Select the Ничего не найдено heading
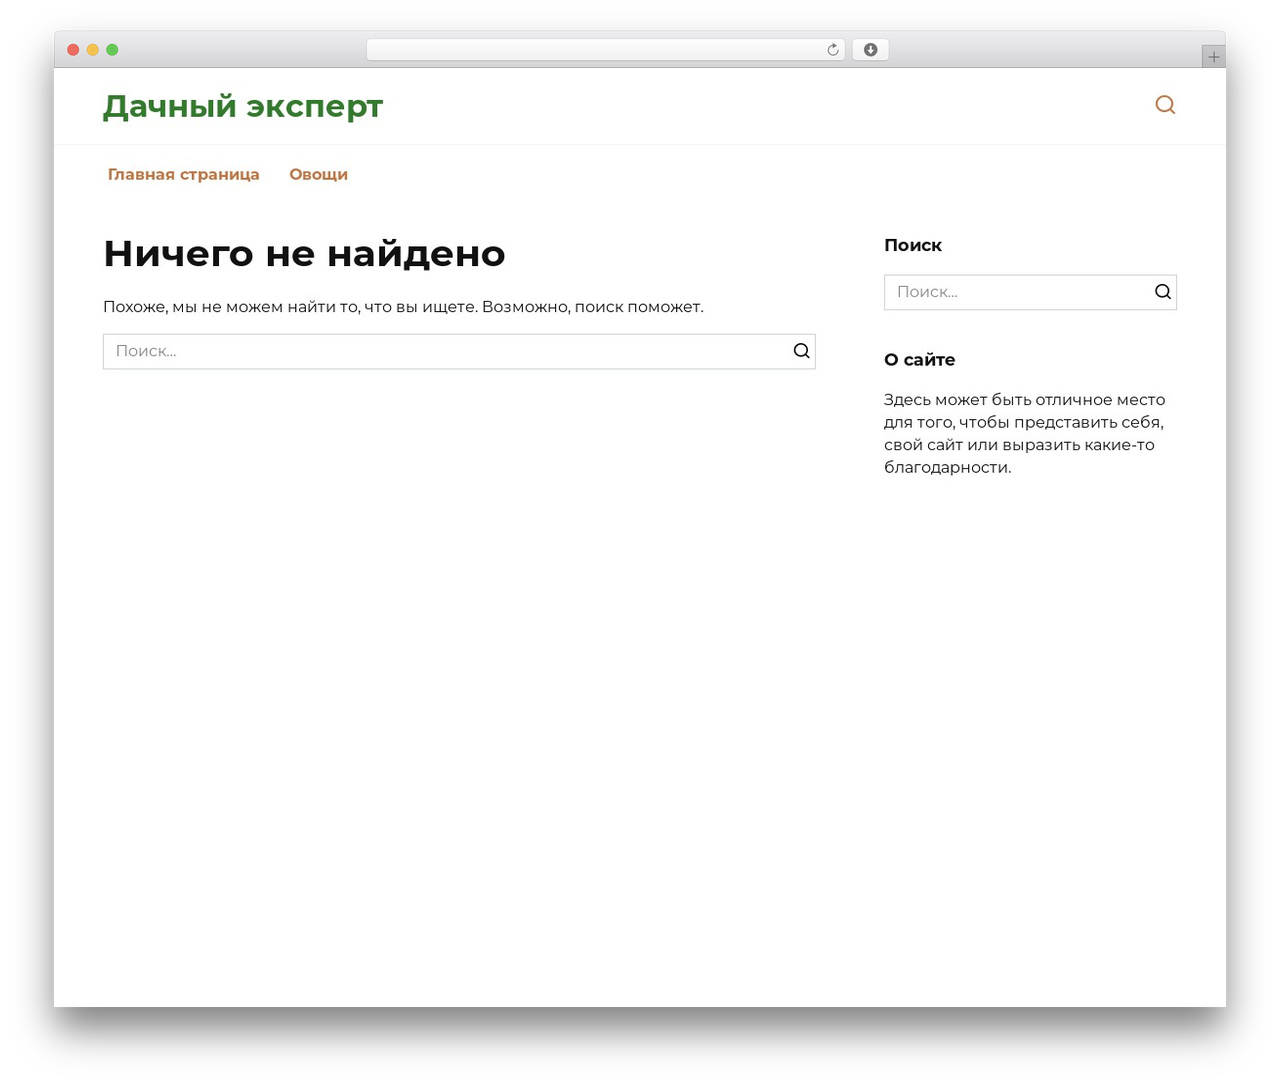Viewport: 1280px width, 1084px height. (x=304, y=253)
